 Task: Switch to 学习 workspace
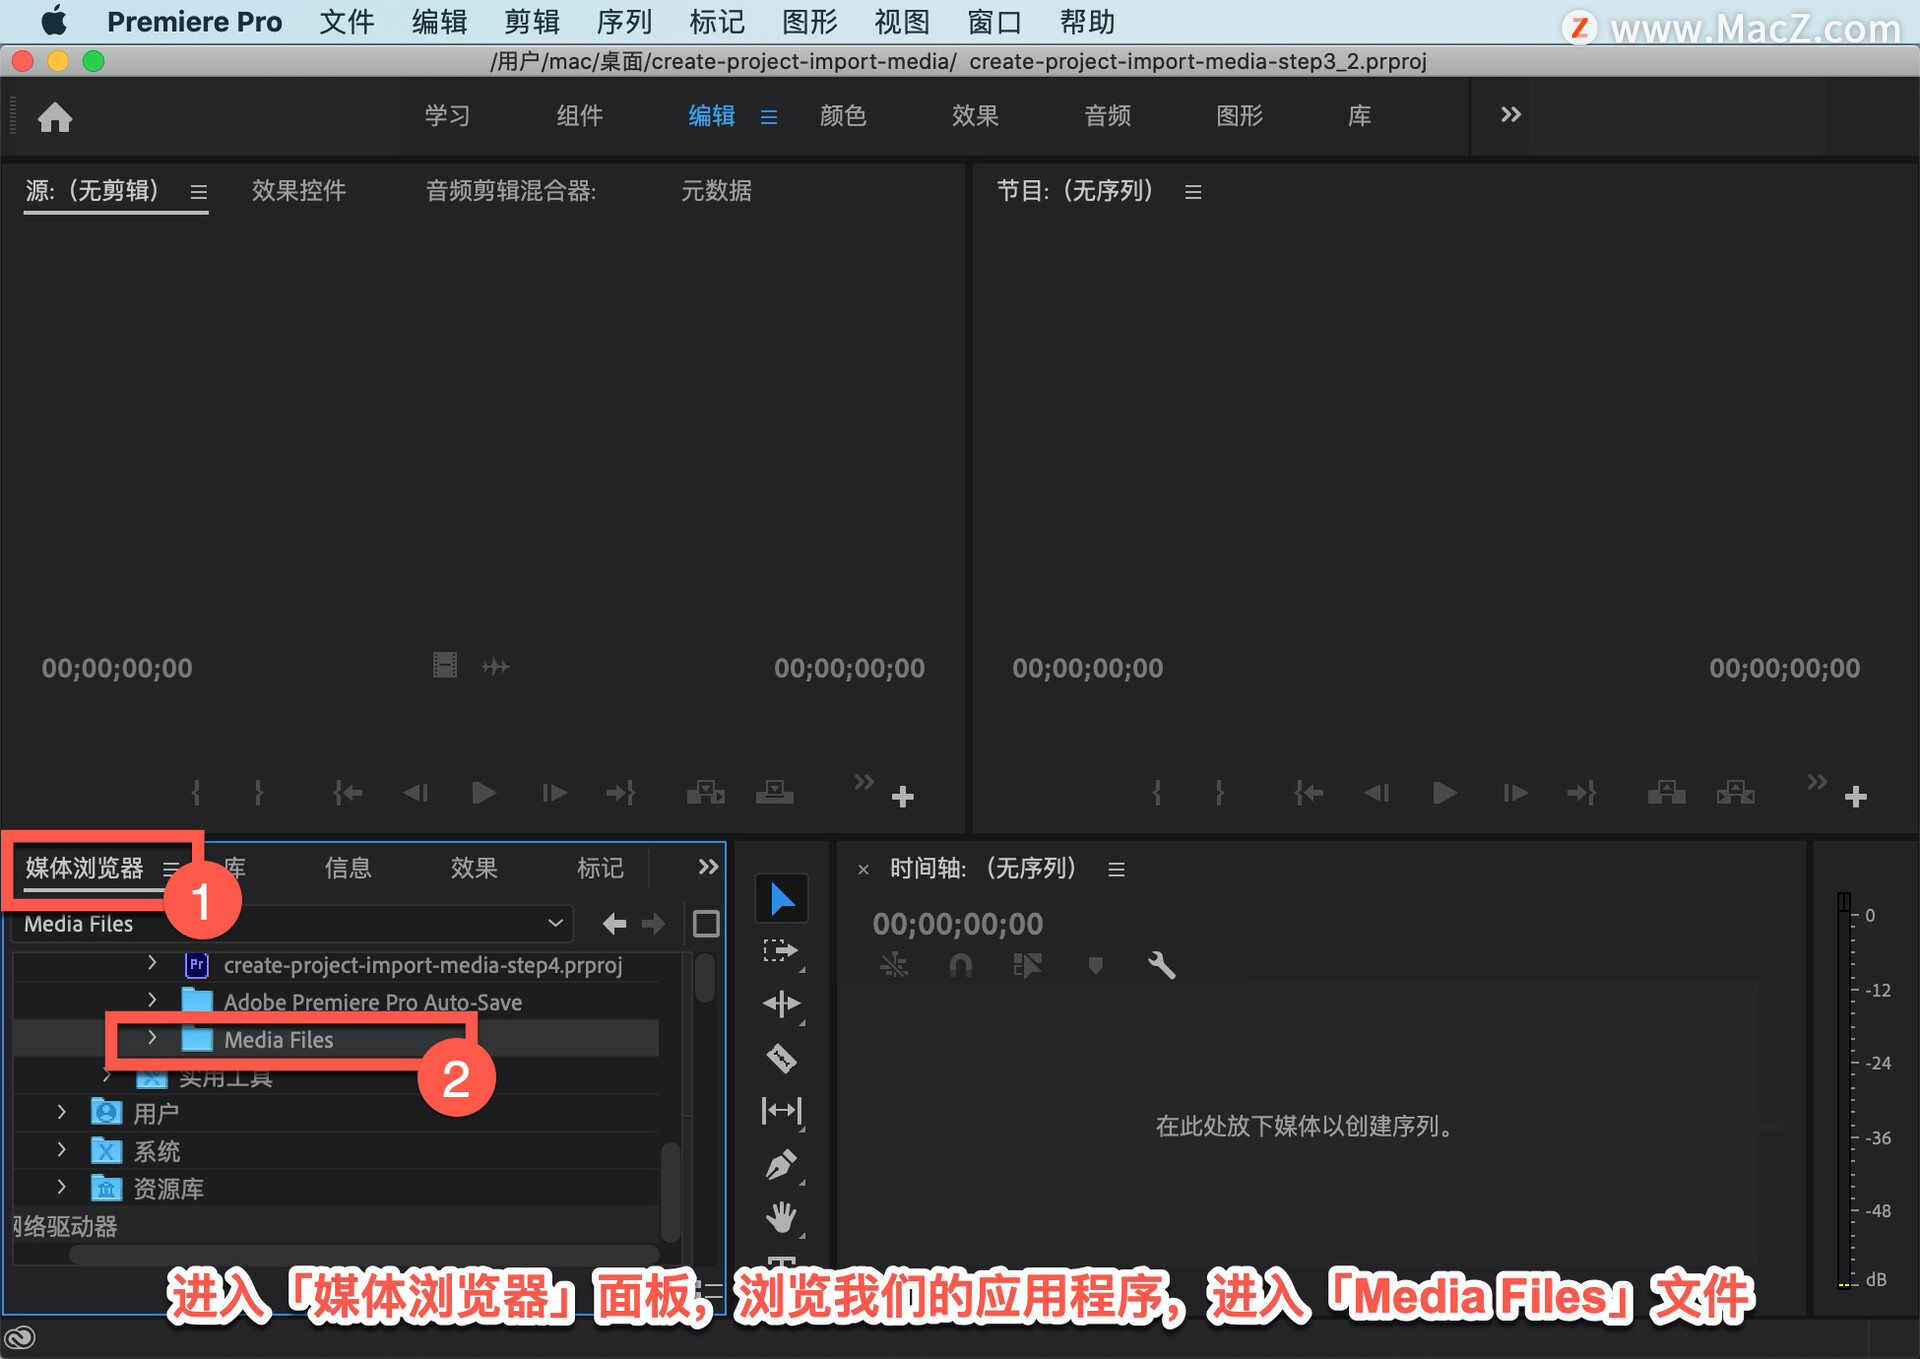[446, 116]
